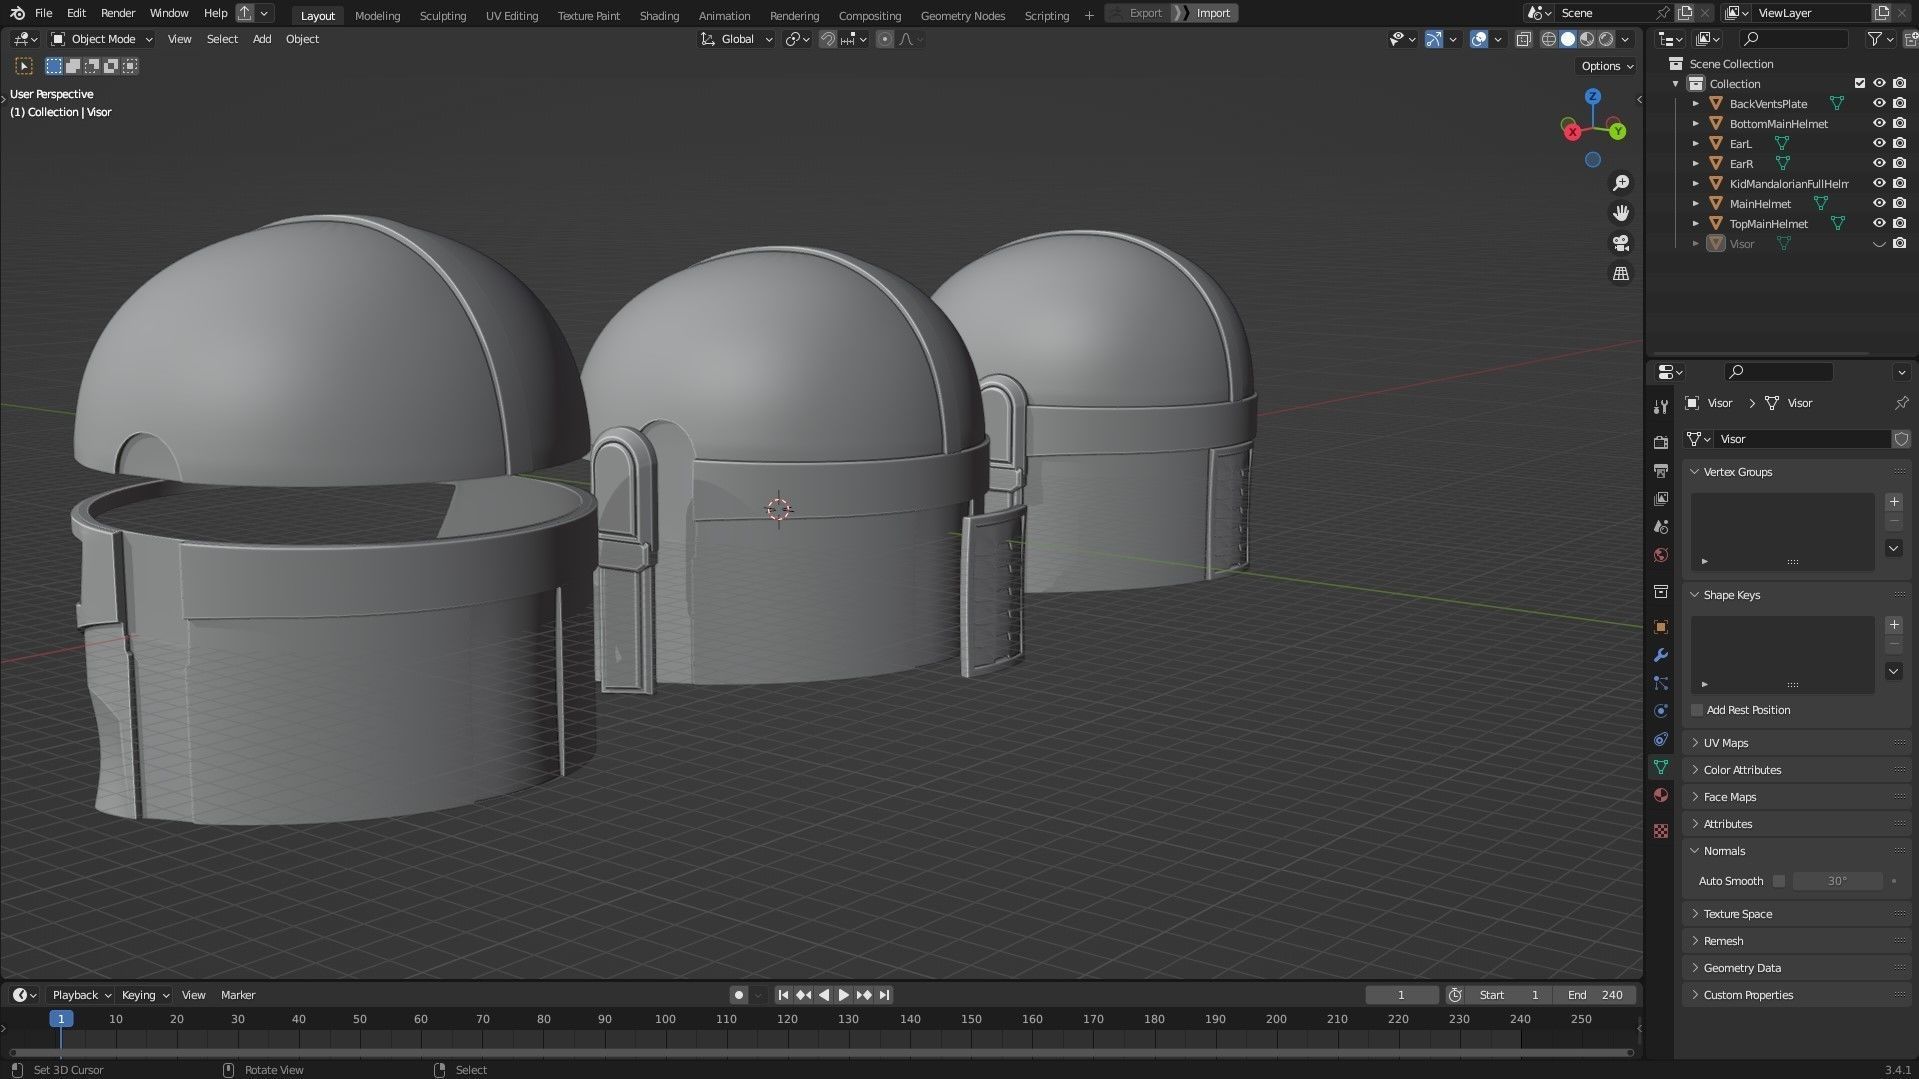Open the Particles properties tab
The width and height of the screenshot is (1919, 1079).
(1661, 683)
